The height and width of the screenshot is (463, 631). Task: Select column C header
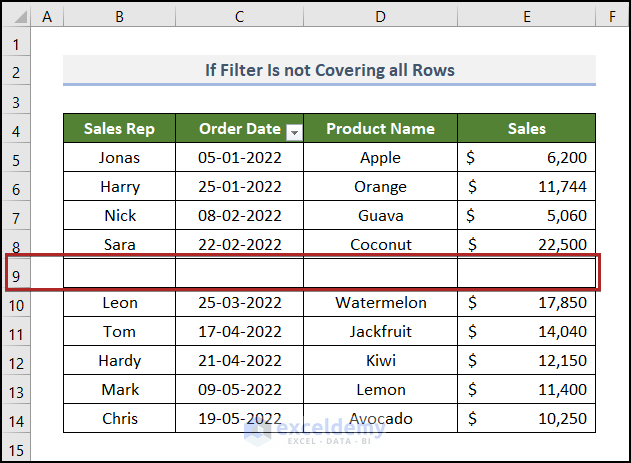pyautogui.click(x=239, y=16)
